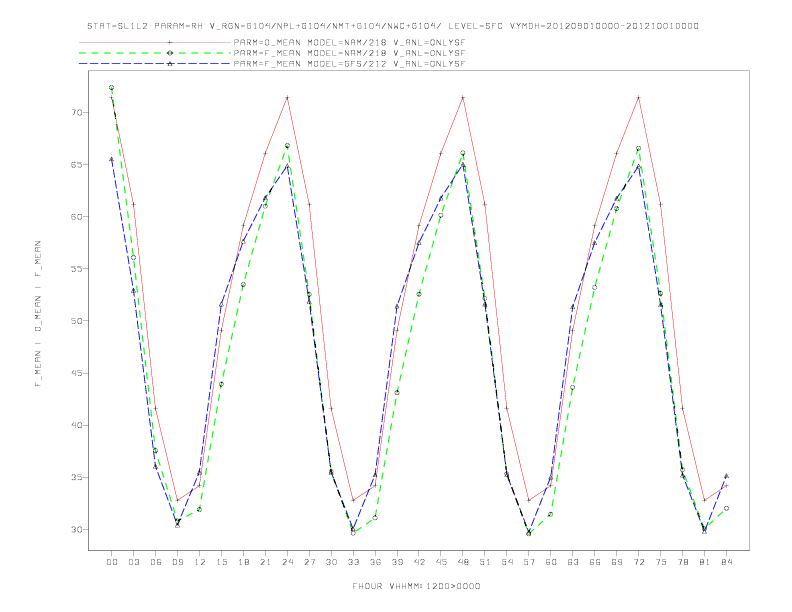Image resolution: width=792 pixels, height=612 pixels.
Task: Click the blue triangle data point at hour 00
Action: point(112,159)
